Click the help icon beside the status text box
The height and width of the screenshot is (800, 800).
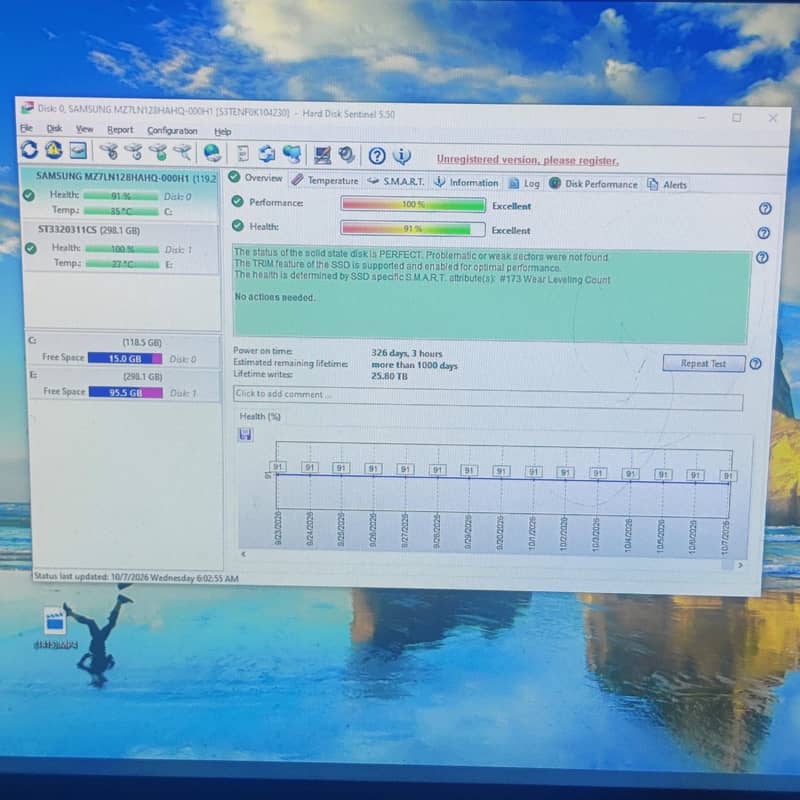pos(762,258)
